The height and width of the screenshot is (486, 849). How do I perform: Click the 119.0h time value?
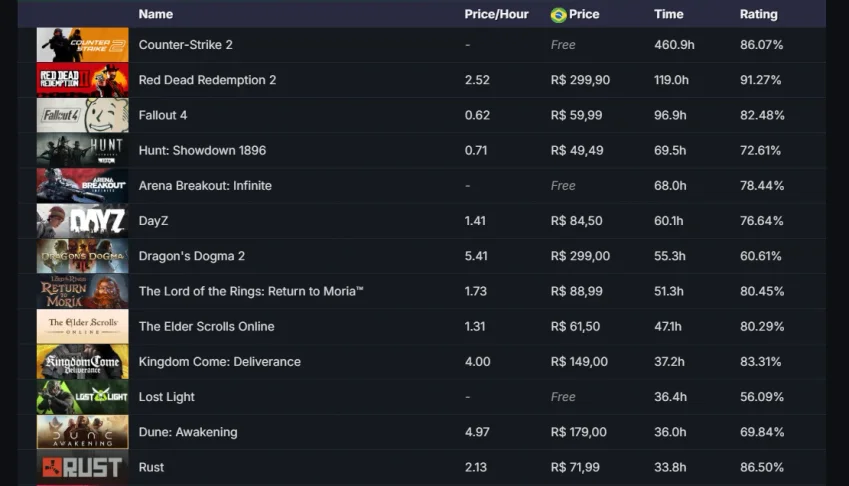671,80
